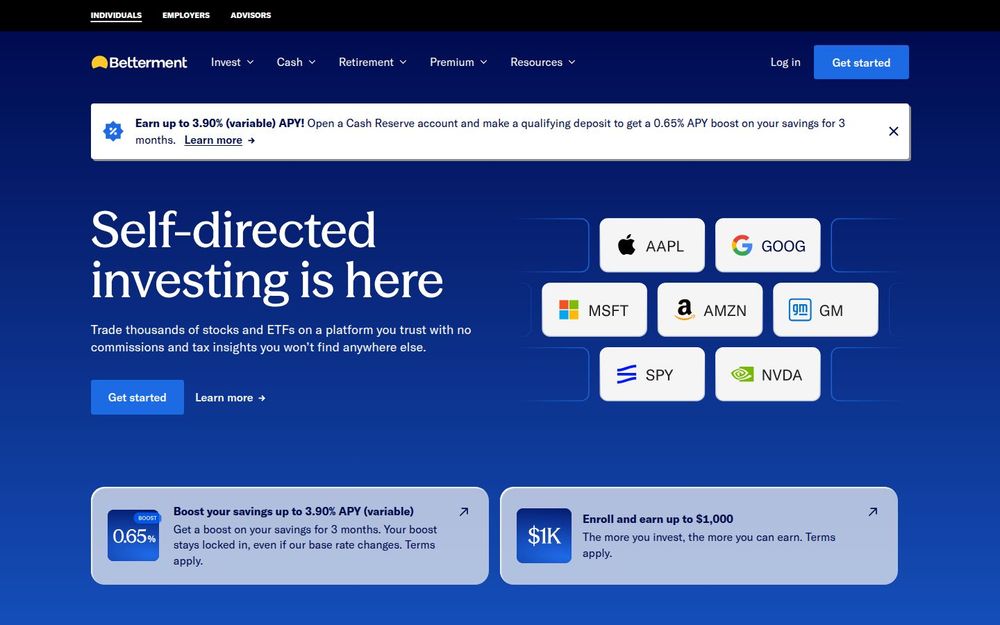Click the Microsoft icon on the MSFT tile
This screenshot has height=625, width=1000.
567,310
